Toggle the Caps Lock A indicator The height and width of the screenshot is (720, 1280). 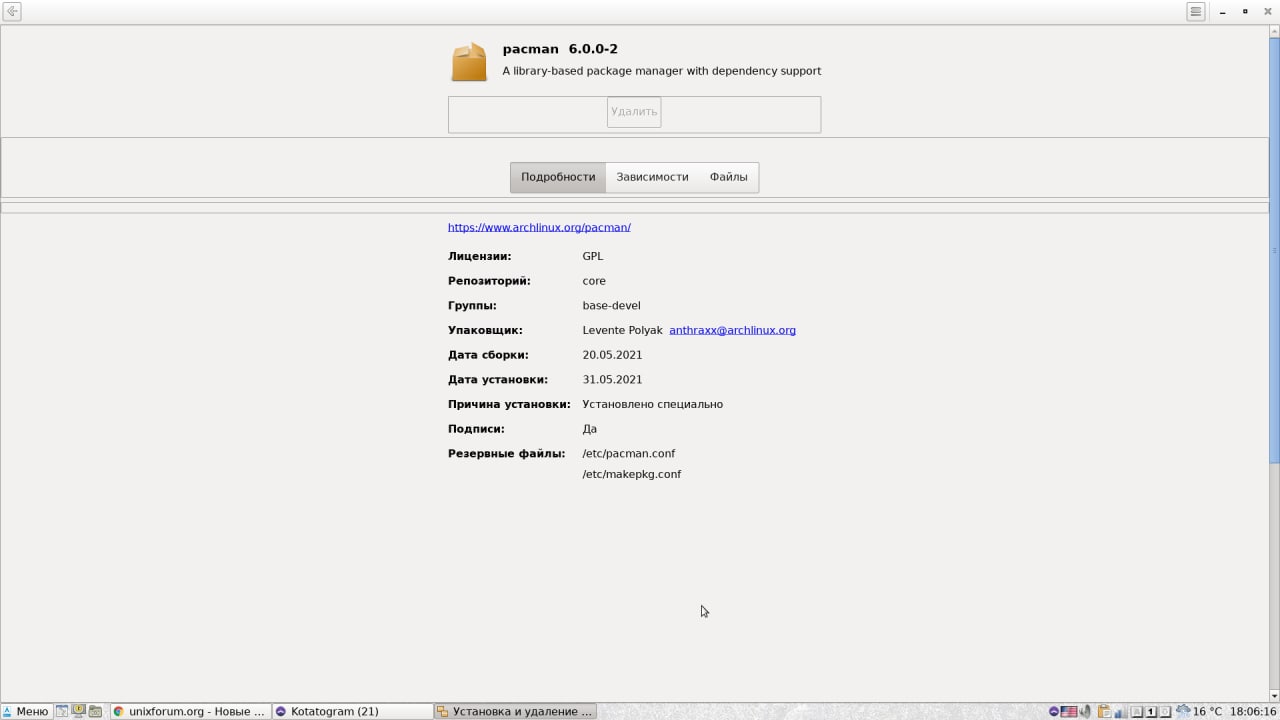coord(1137,712)
